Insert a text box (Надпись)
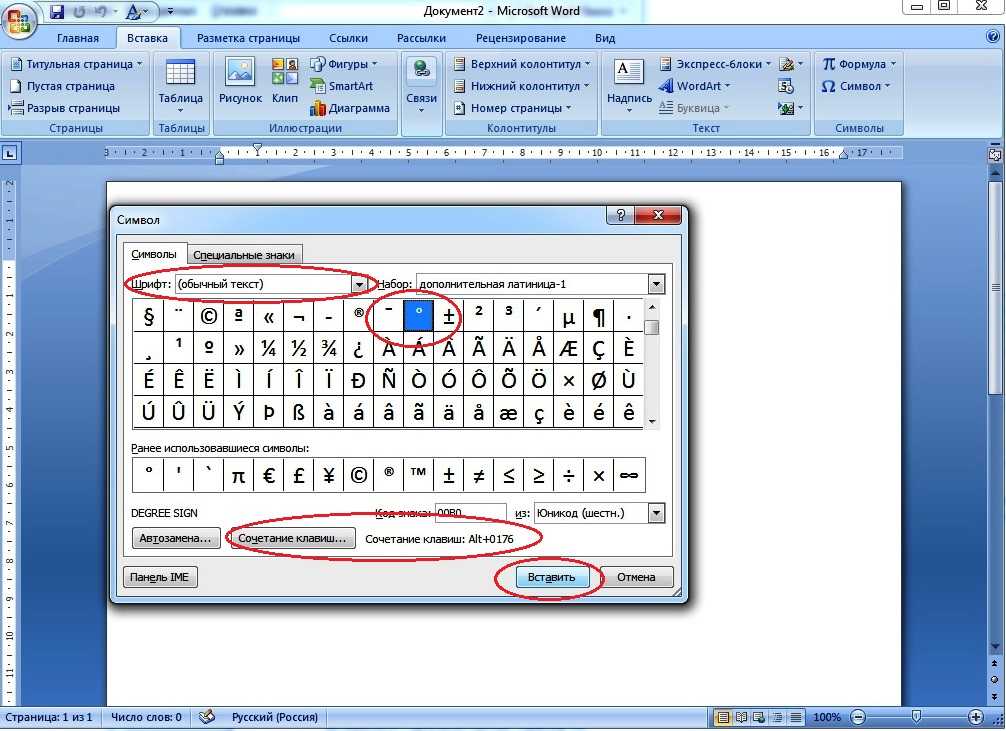Screen dimensions: 1006x731 tap(629, 86)
